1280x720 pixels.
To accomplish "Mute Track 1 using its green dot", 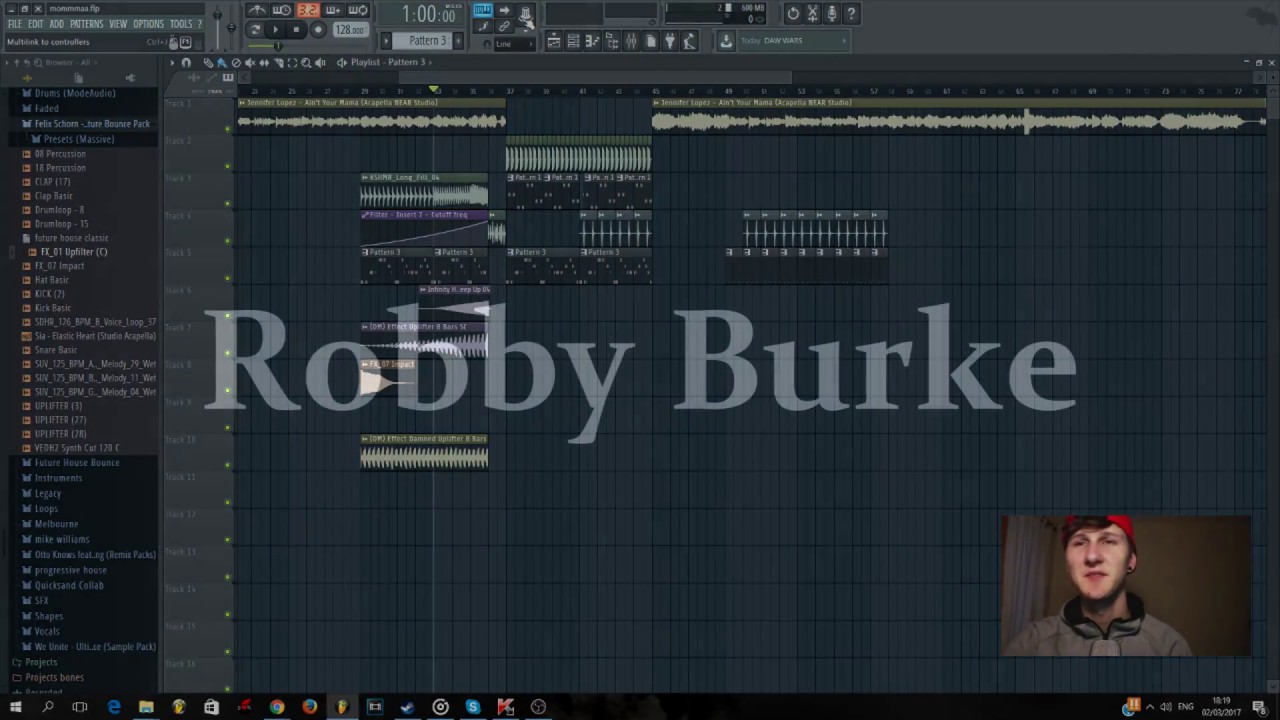I will pyautogui.click(x=228, y=127).
